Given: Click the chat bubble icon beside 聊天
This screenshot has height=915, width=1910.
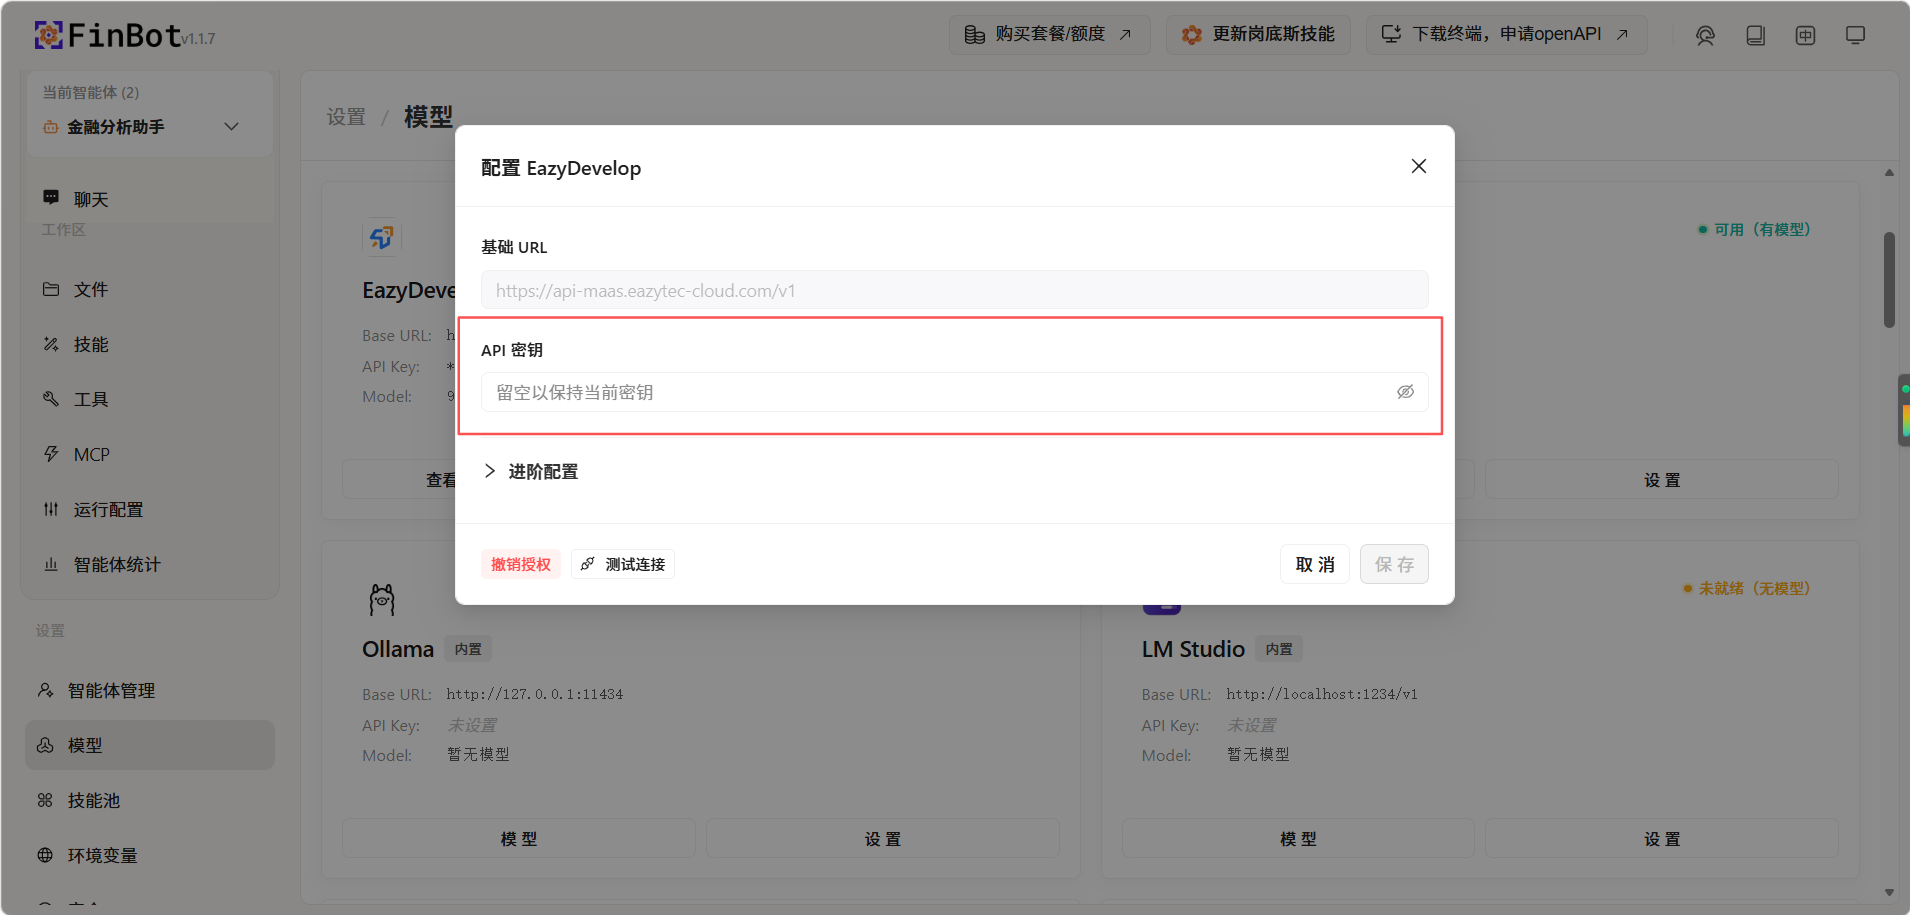Looking at the screenshot, I should [x=51, y=198].
